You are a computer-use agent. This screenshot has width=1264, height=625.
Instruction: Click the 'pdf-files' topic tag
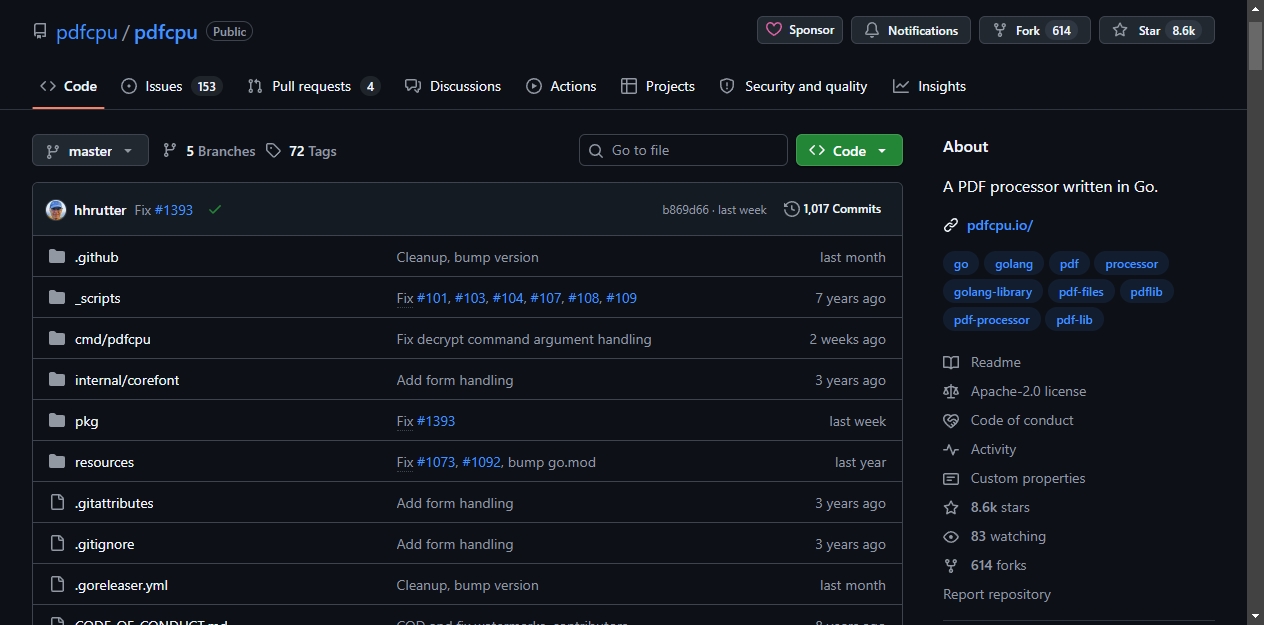(x=1081, y=292)
